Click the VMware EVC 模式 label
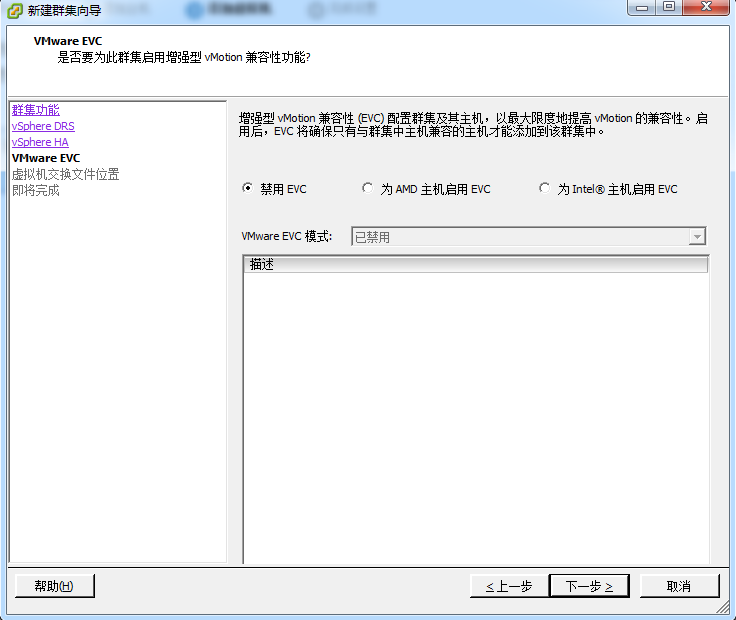This screenshot has height=620, width=736. click(287, 236)
